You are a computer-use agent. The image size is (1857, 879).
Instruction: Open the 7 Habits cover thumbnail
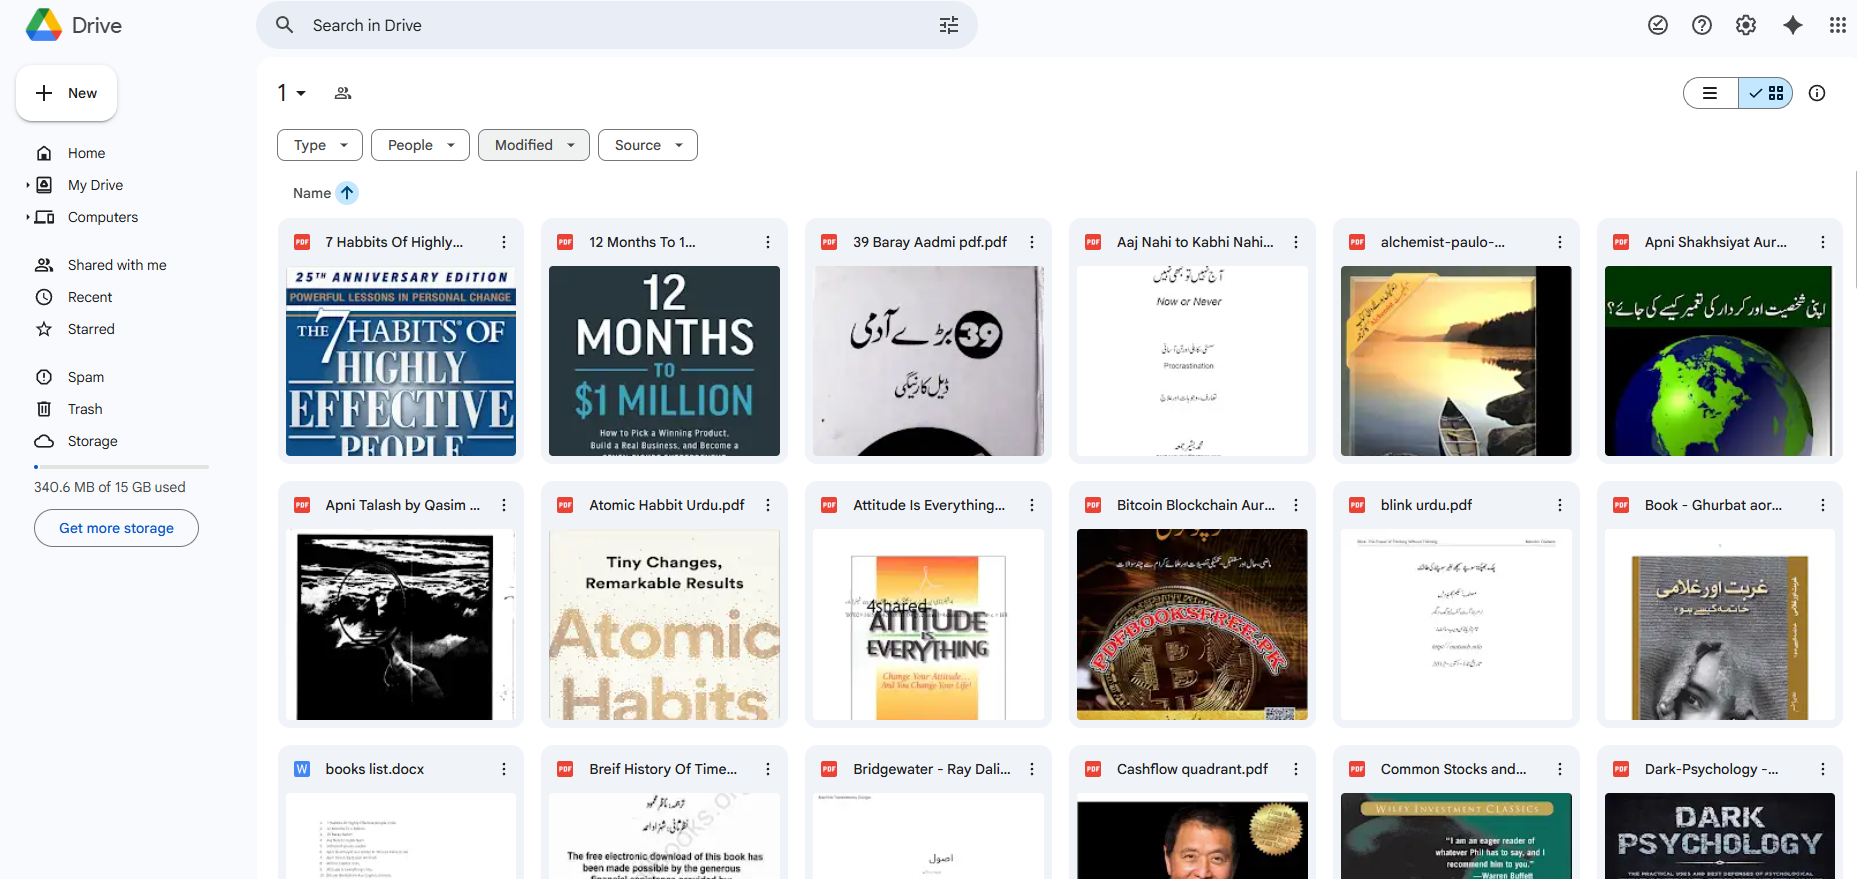point(401,361)
